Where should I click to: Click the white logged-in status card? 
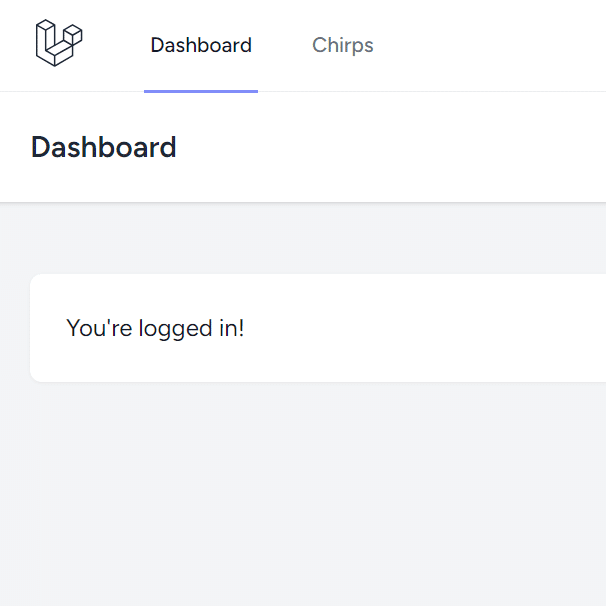318,328
